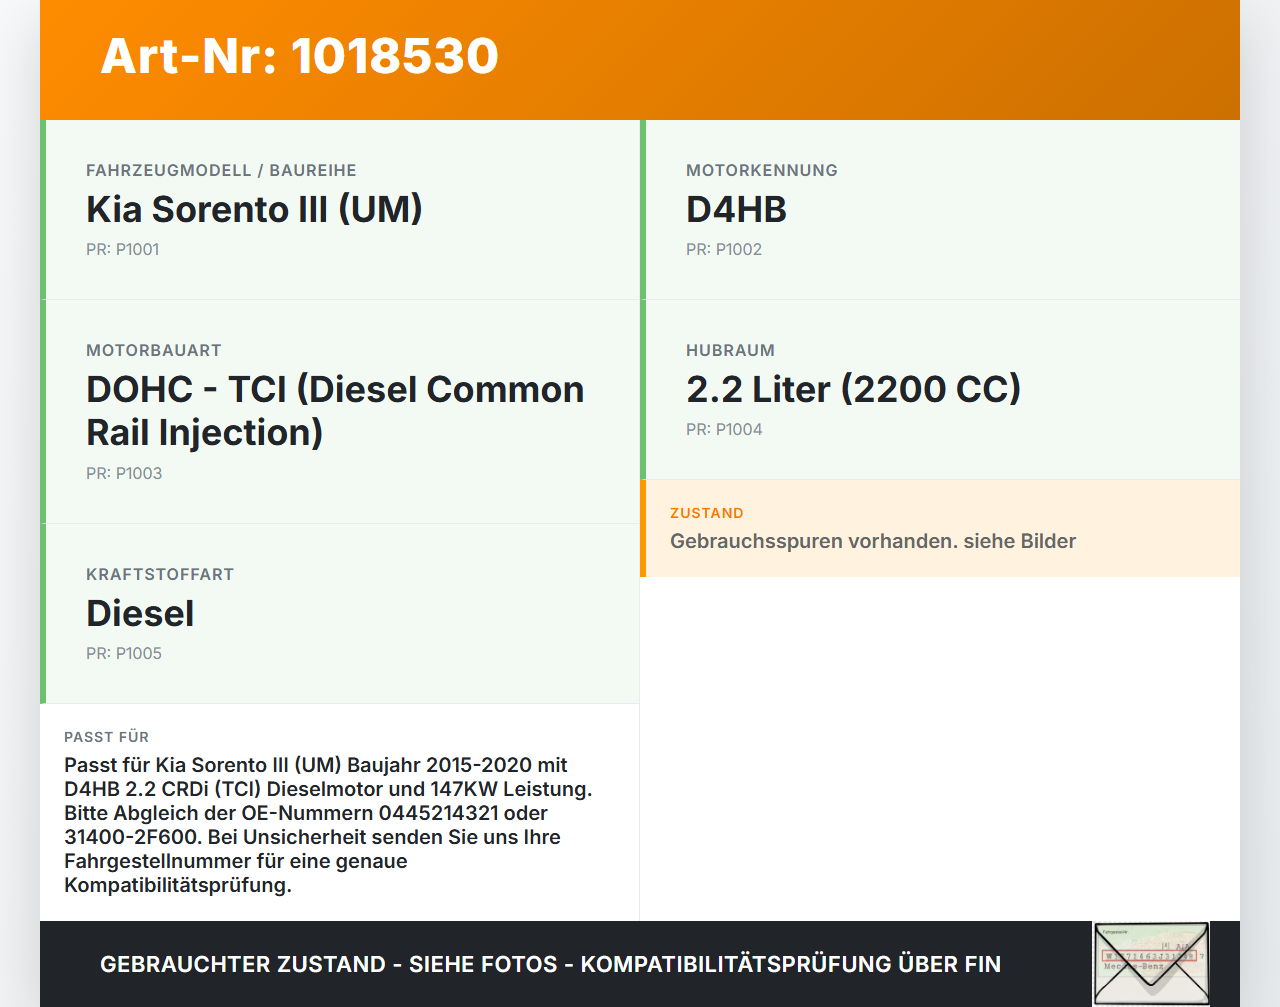Click the 'Passt für Kia Sorento III' compatibility paragraph
Viewport: 1280px width, 1007px height.
pos(328,825)
